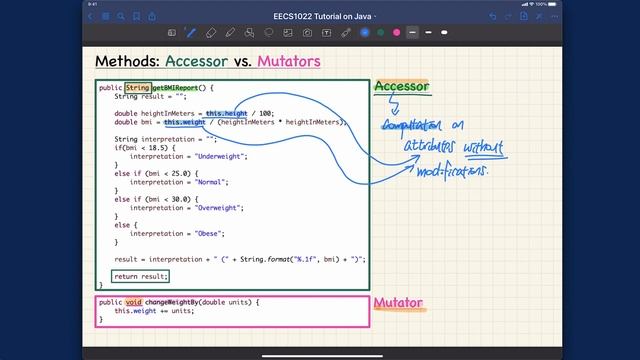The image size is (640, 360).
Task: Redo the last undone action
Action: pos(508,16)
